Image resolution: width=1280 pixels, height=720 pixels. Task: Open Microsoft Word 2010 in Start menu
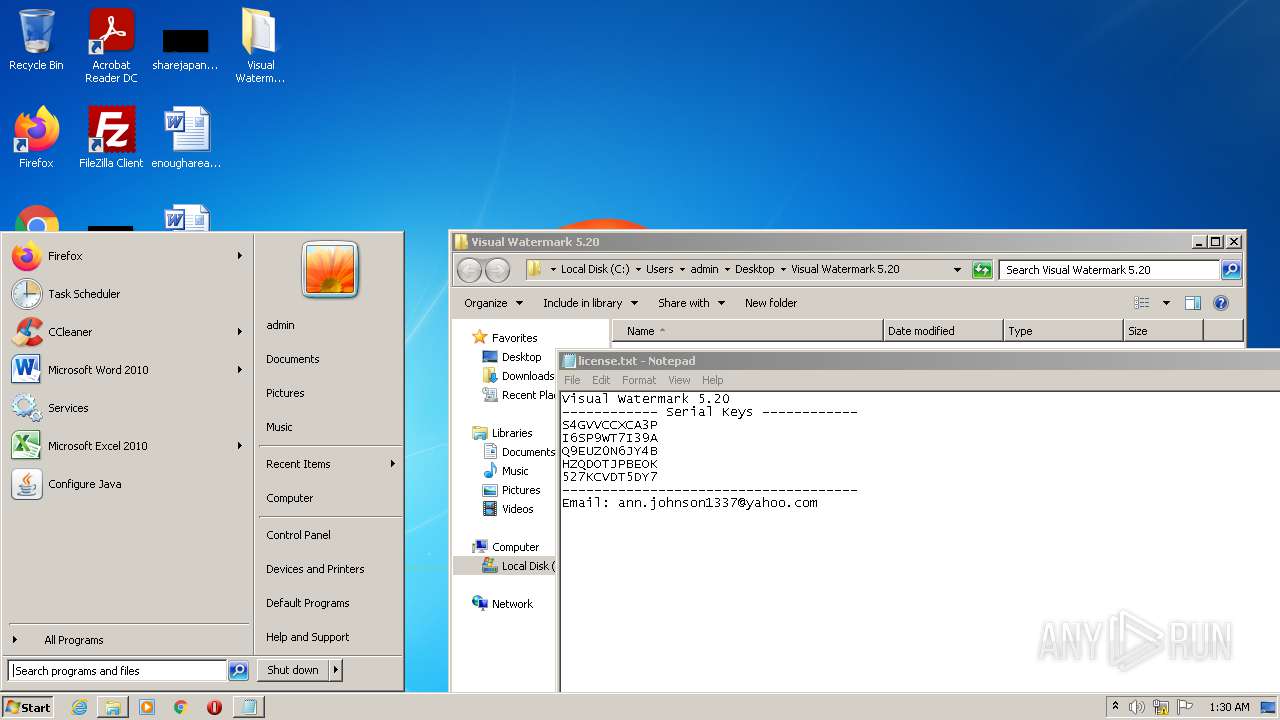(128, 370)
